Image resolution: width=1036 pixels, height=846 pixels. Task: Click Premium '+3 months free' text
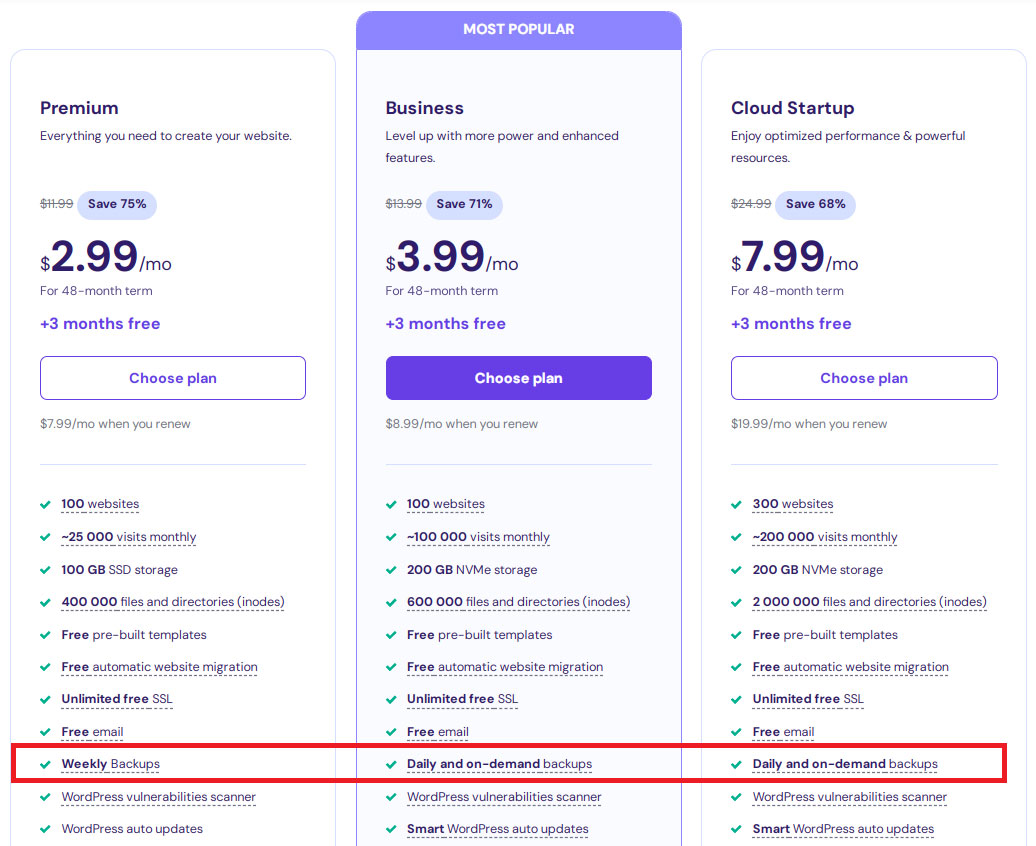[100, 324]
